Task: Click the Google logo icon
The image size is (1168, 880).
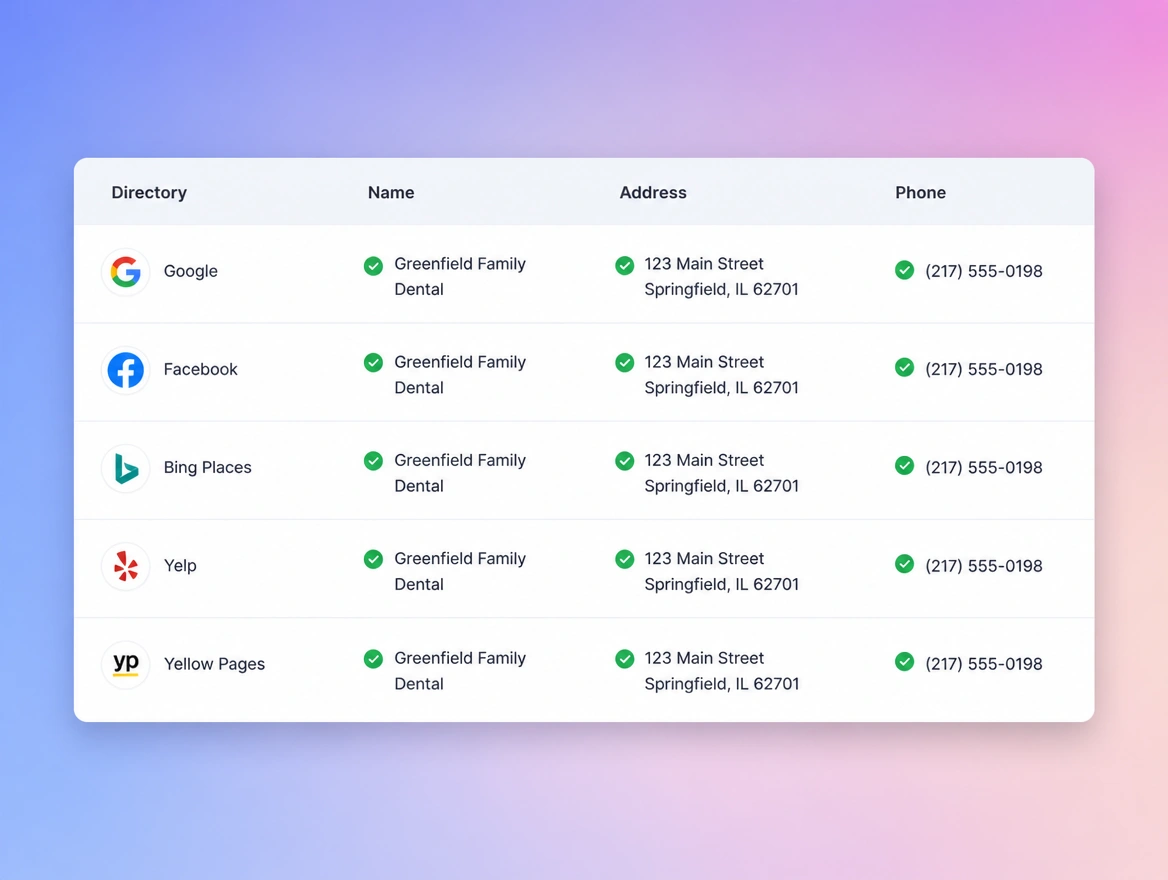Action: (125, 272)
